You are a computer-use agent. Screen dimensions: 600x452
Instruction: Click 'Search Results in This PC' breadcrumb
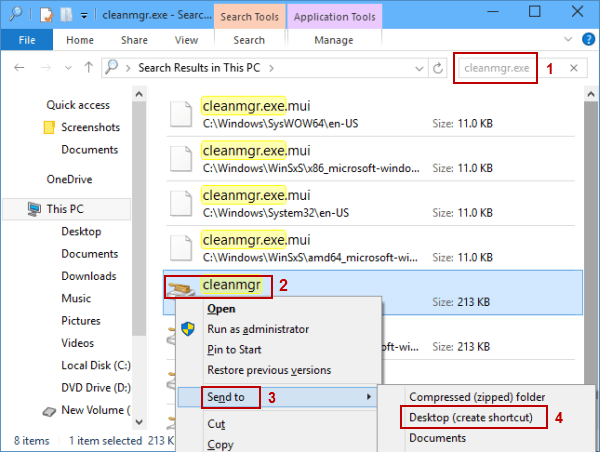tap(199, 68)
